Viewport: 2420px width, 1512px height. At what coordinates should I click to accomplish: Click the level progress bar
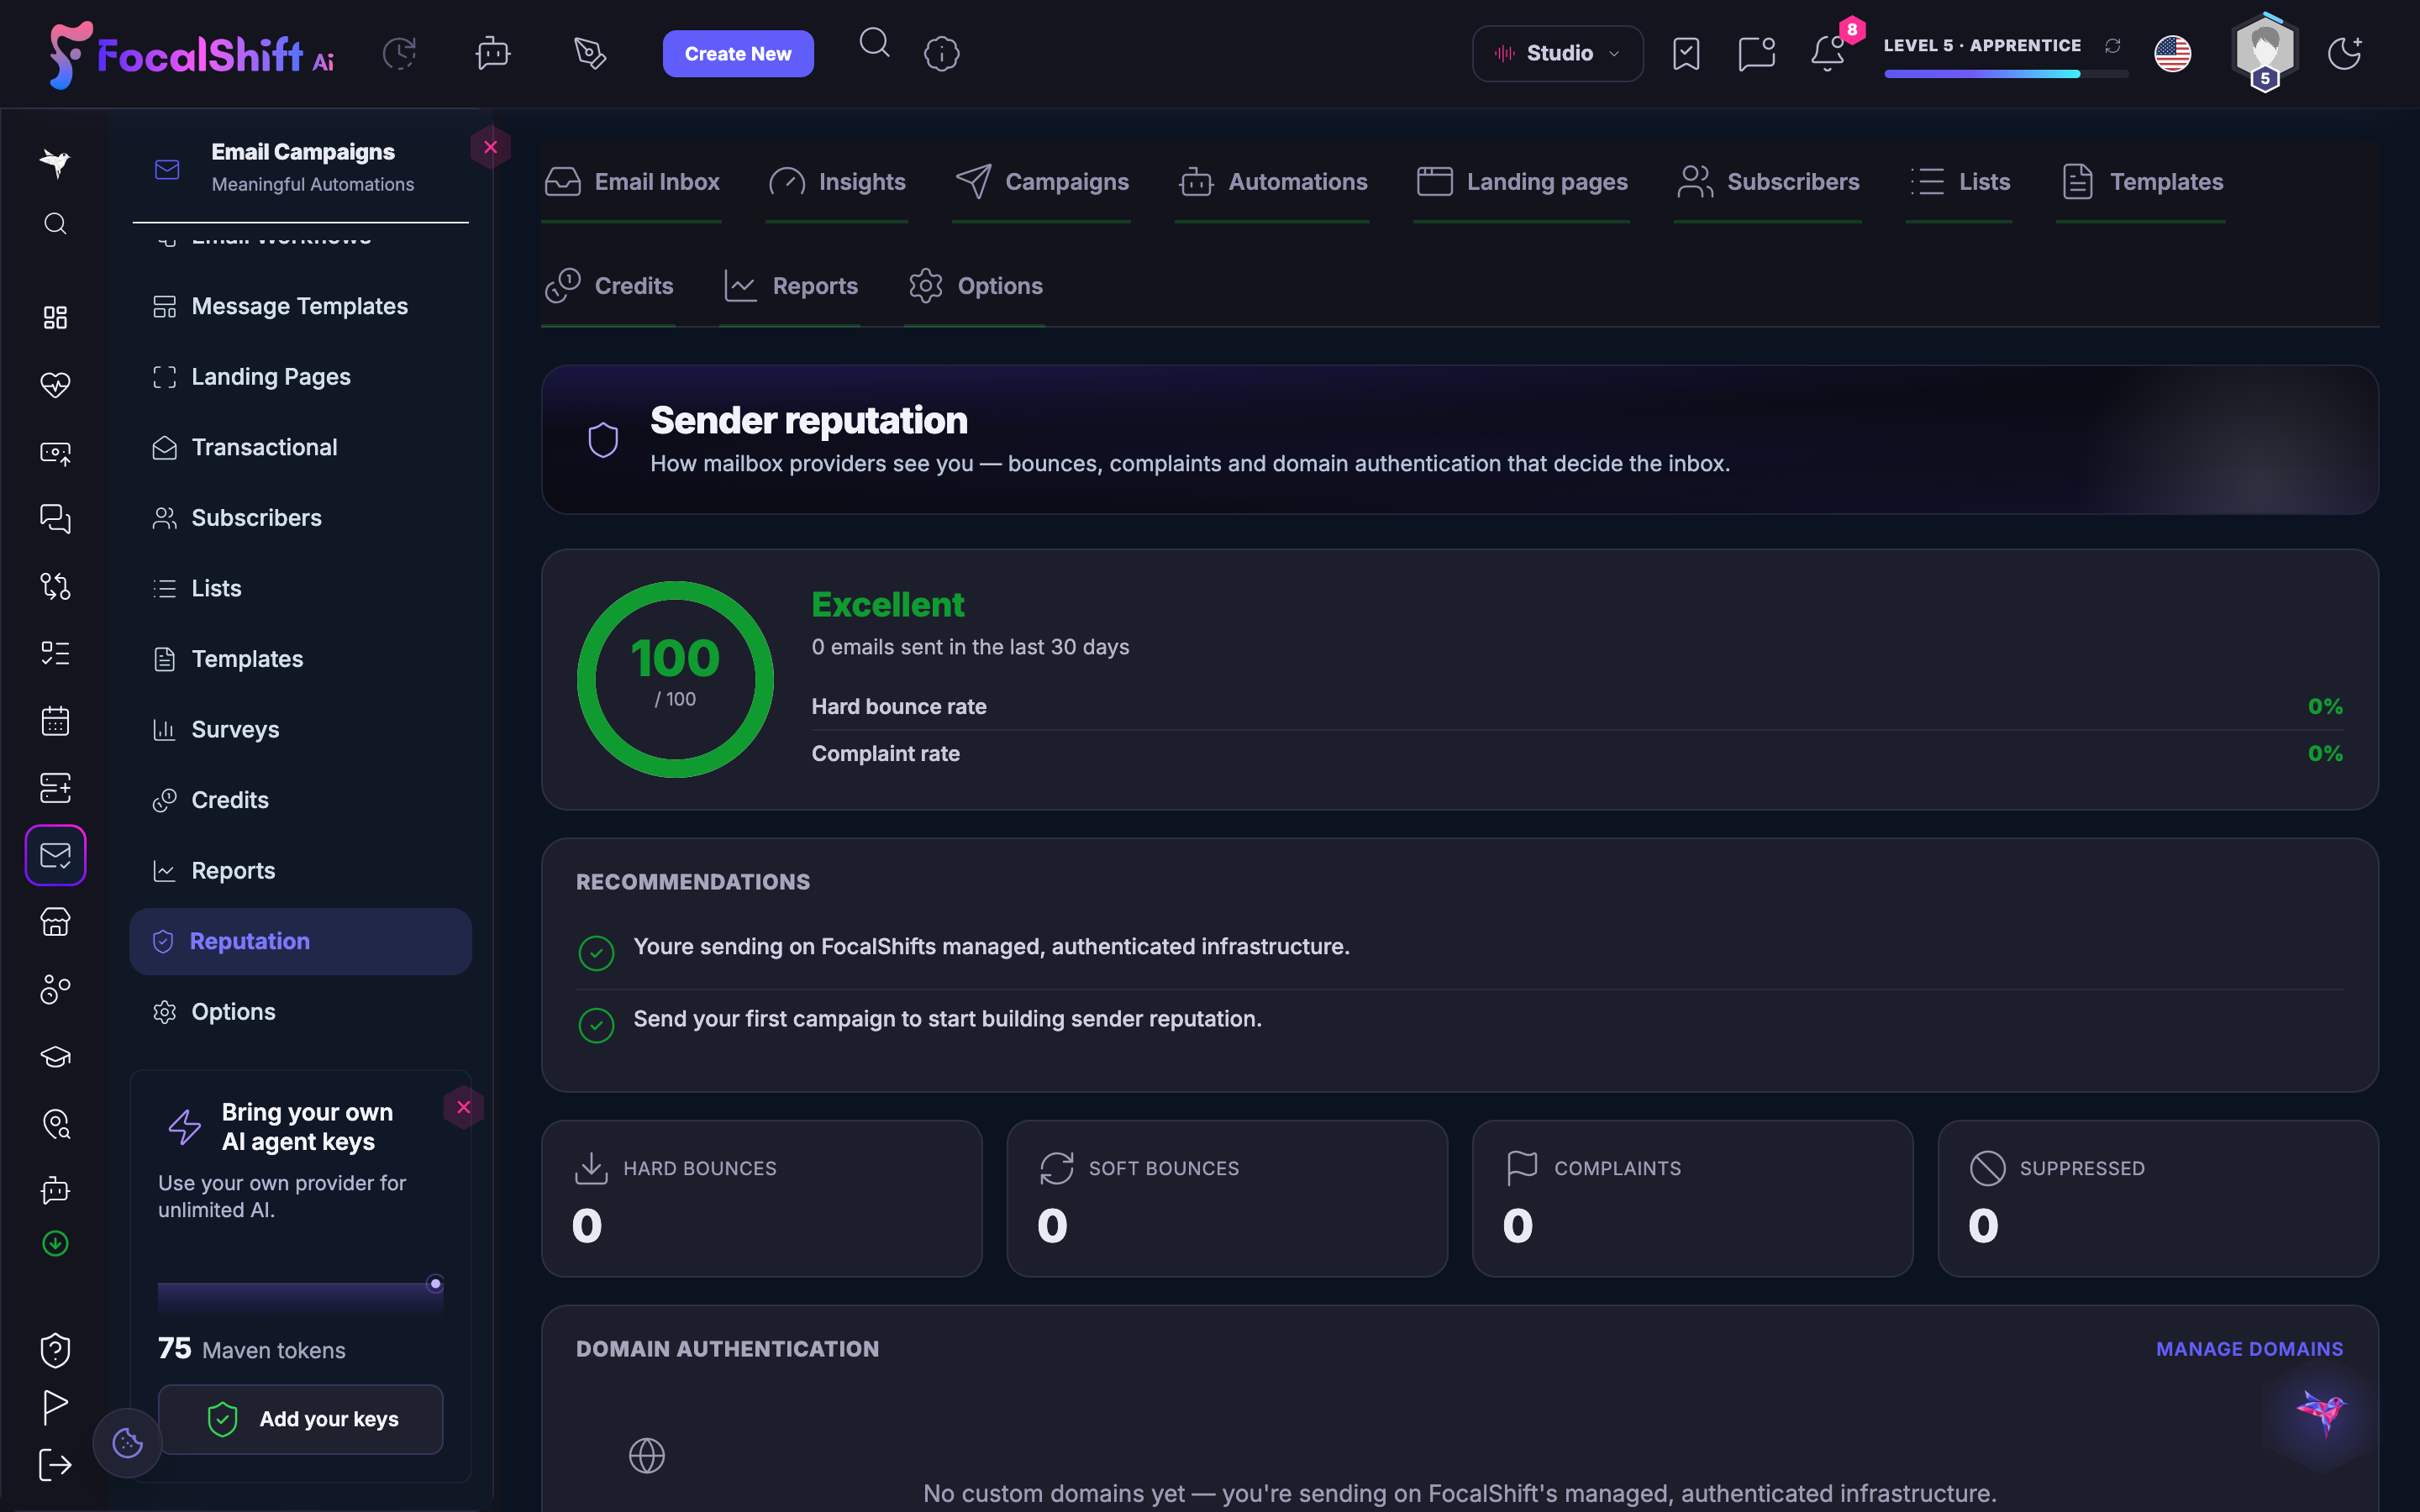(x=2005, y=74)
